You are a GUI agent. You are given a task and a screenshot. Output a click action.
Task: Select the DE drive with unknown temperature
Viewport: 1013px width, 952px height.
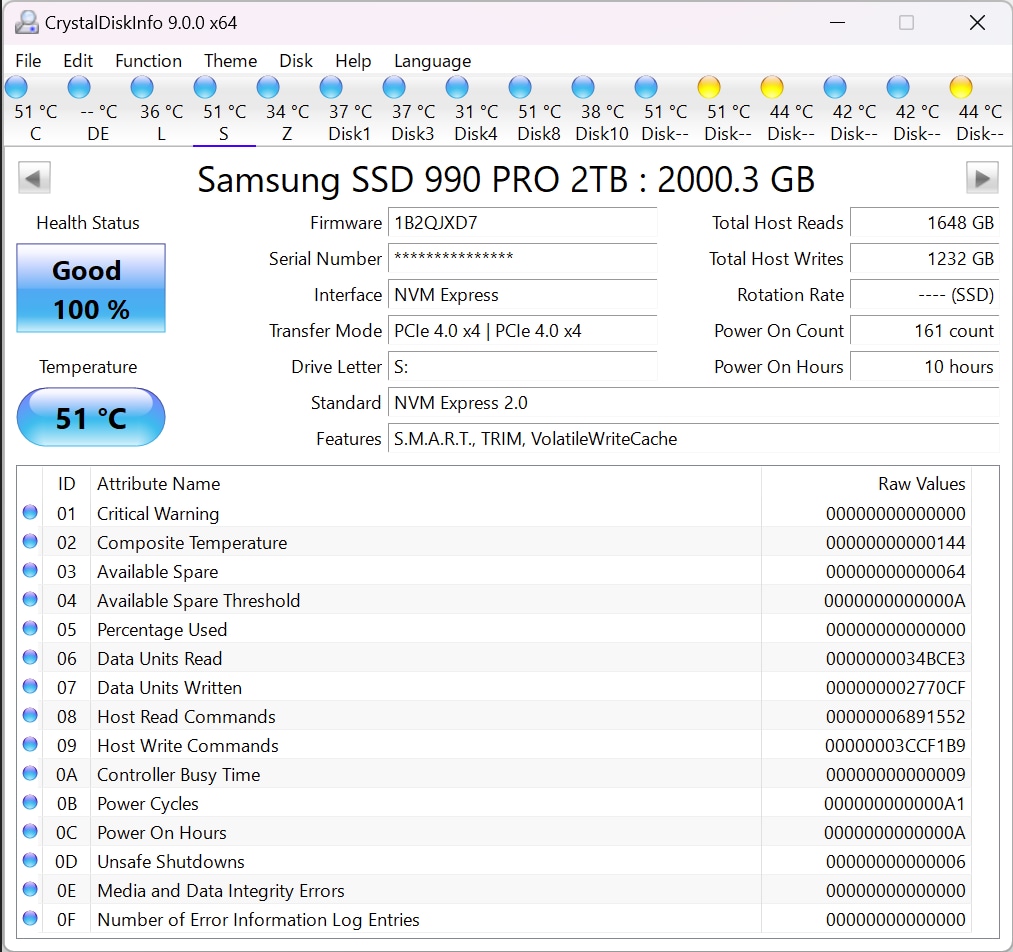[x=79, y=88]
